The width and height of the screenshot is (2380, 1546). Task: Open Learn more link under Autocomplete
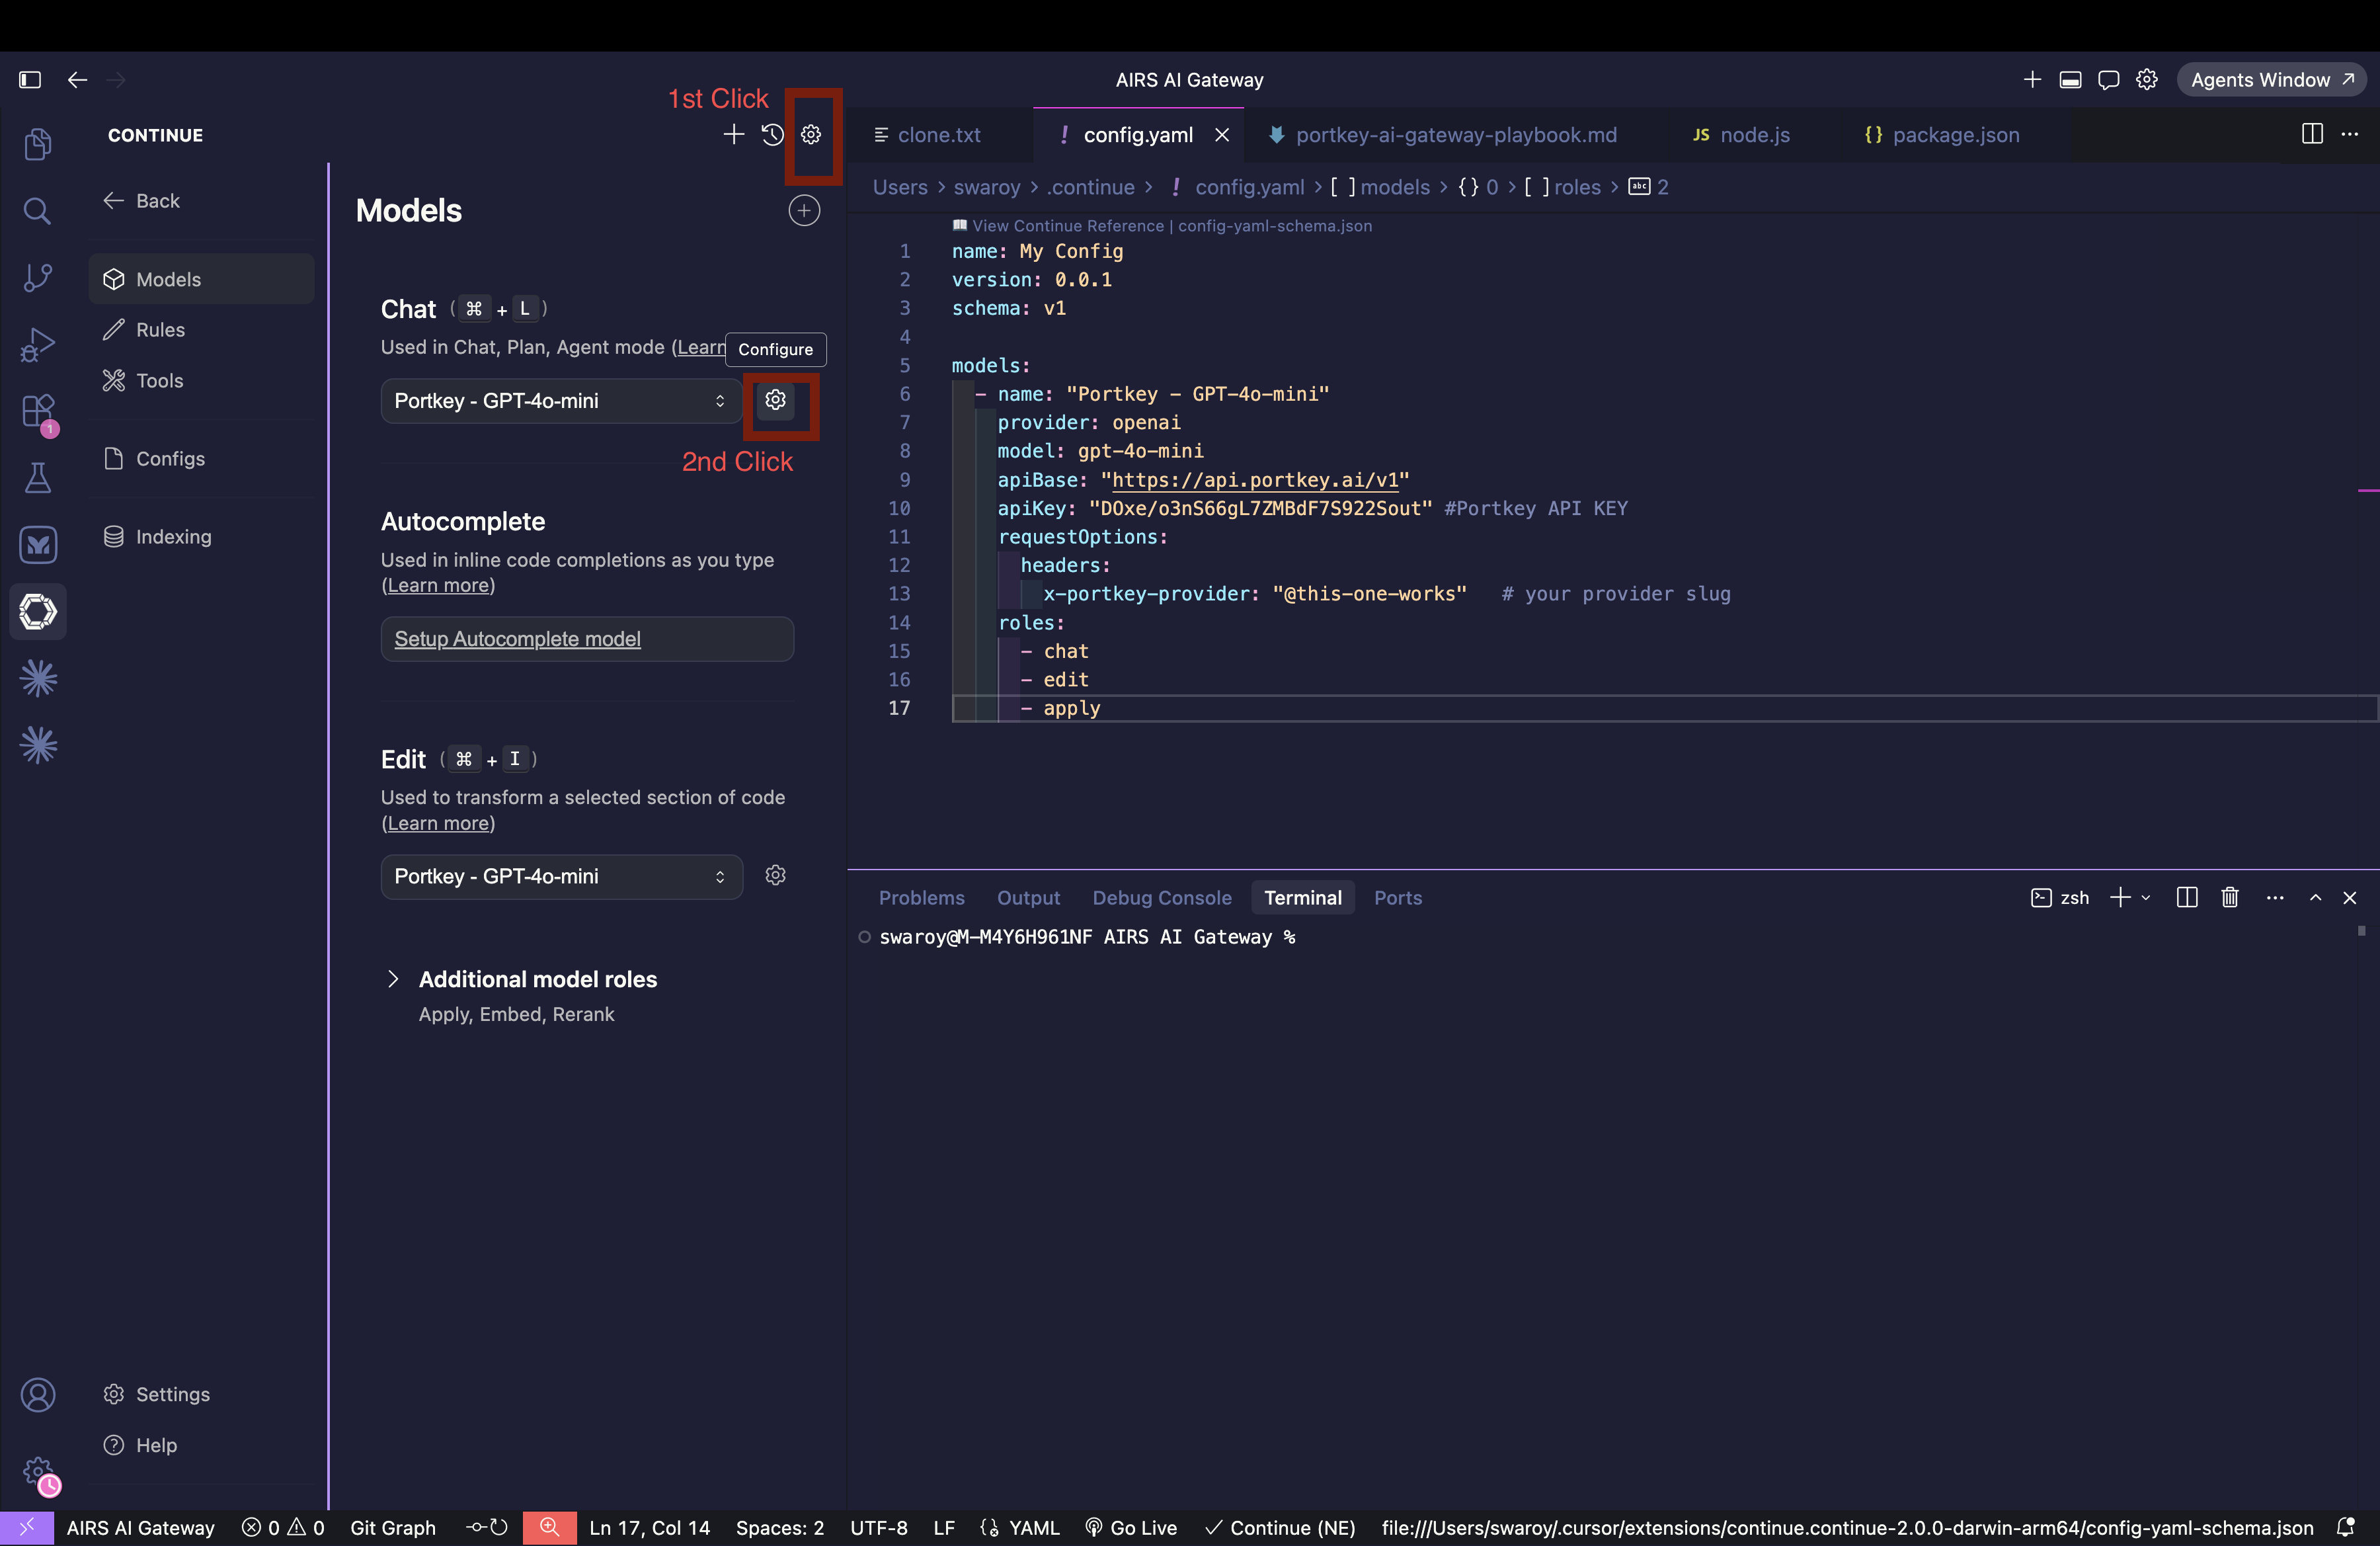tap(438, 585)
